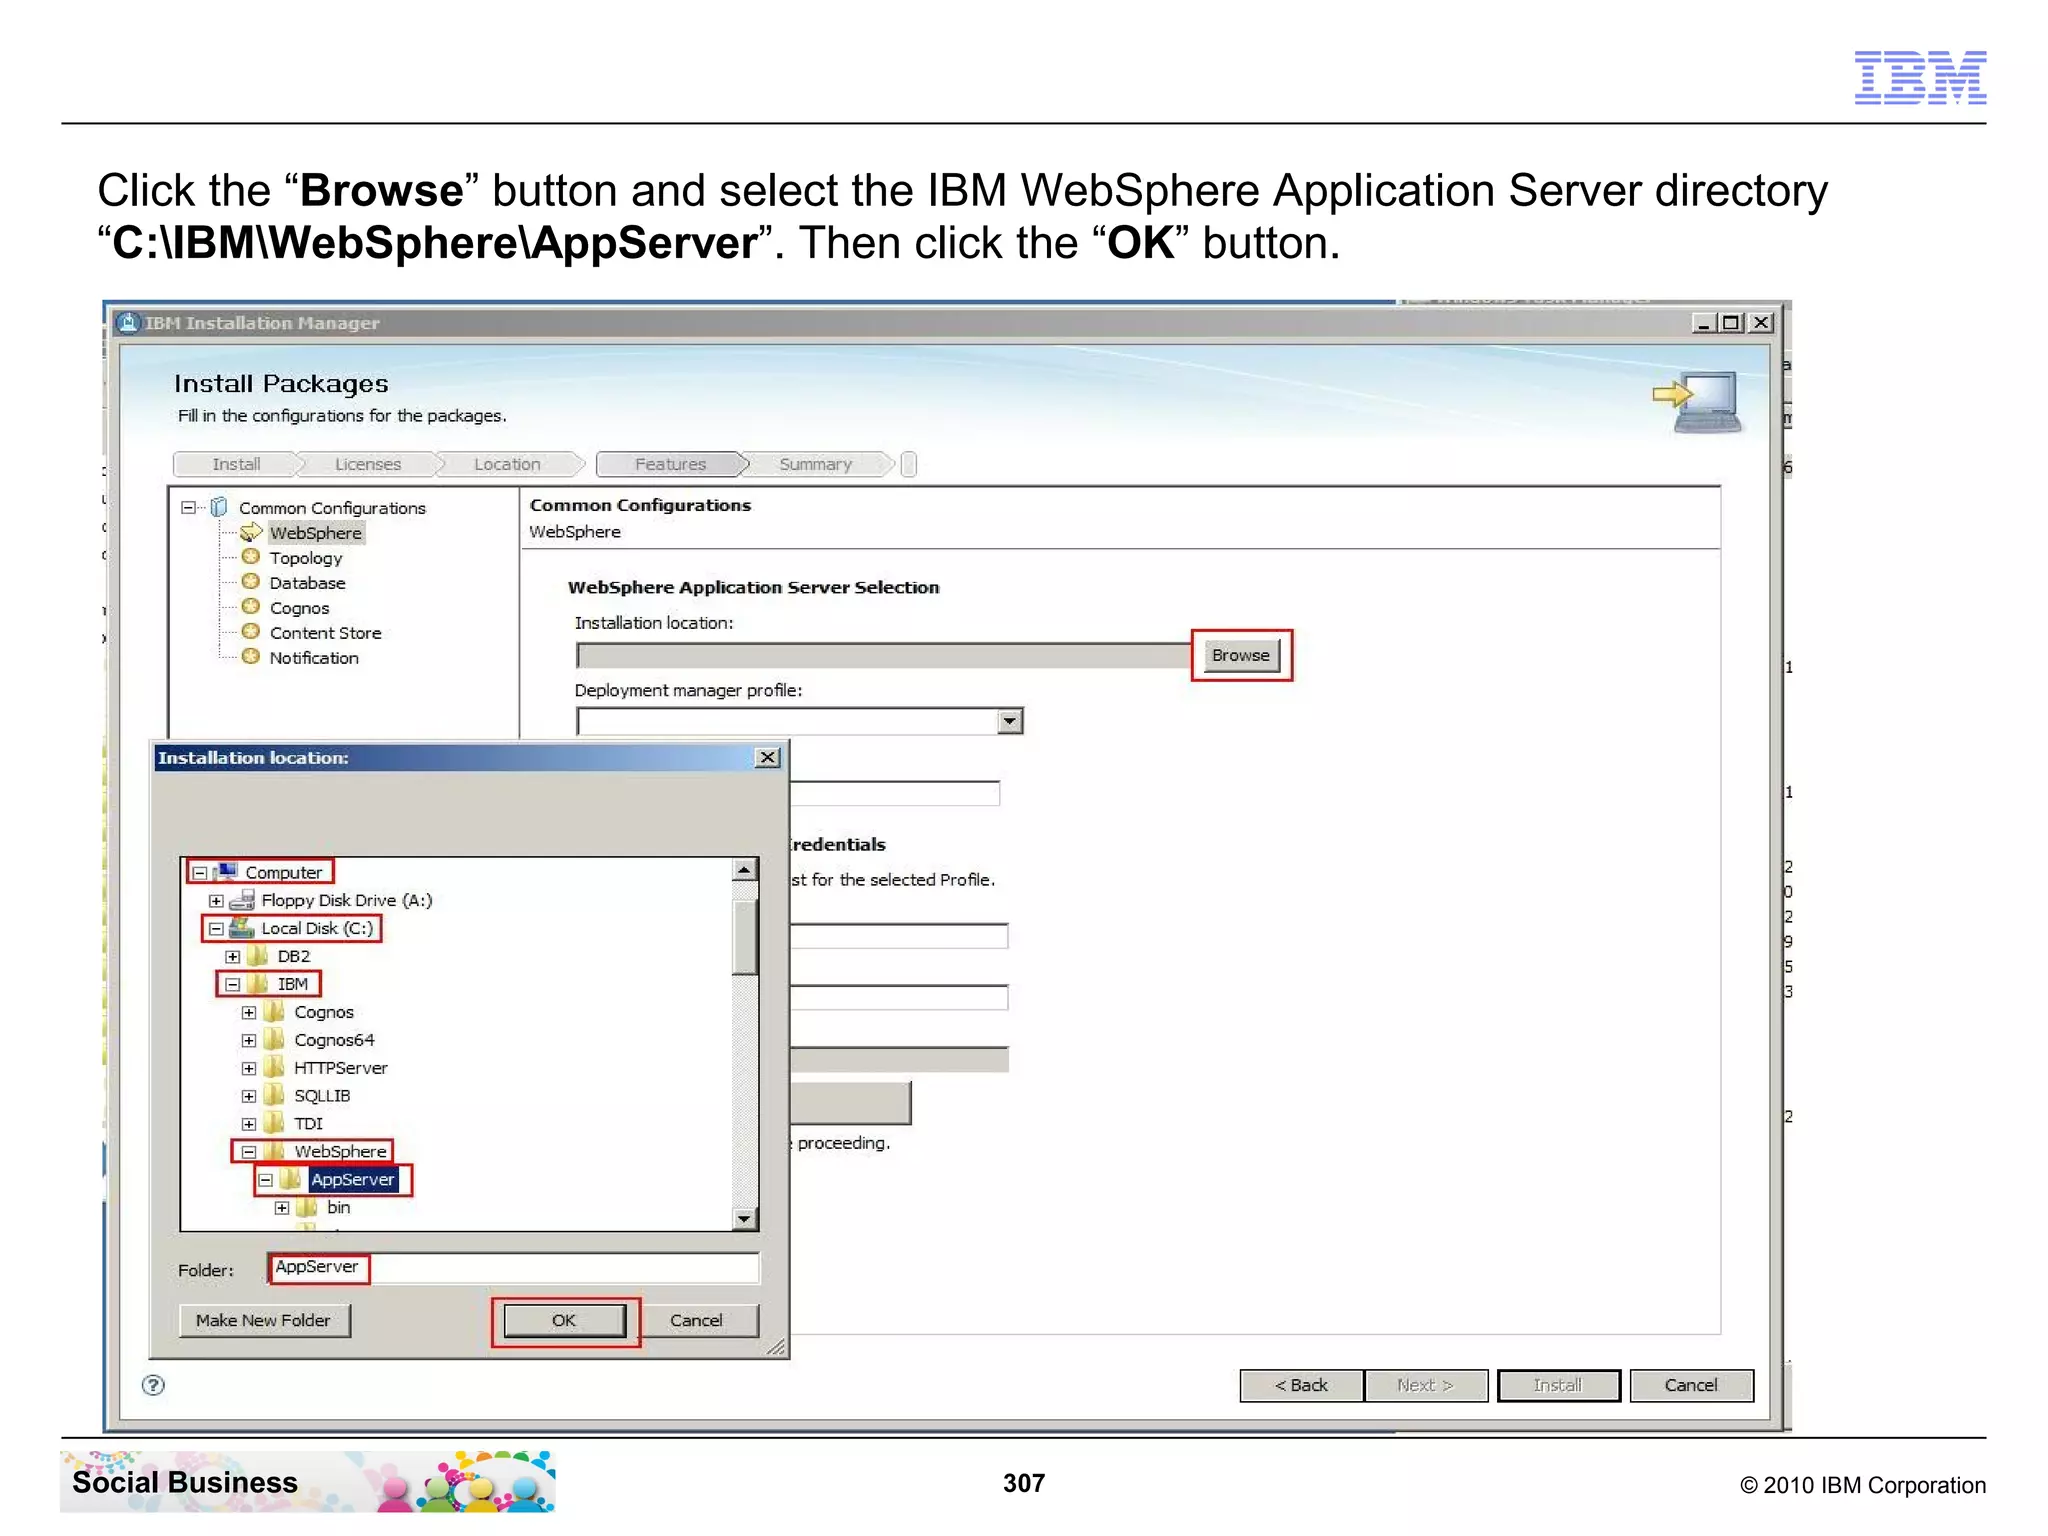Expand the HTTPServer folder node
The width and height of the screenshot is (2048, 1536).
point(249,1069)
